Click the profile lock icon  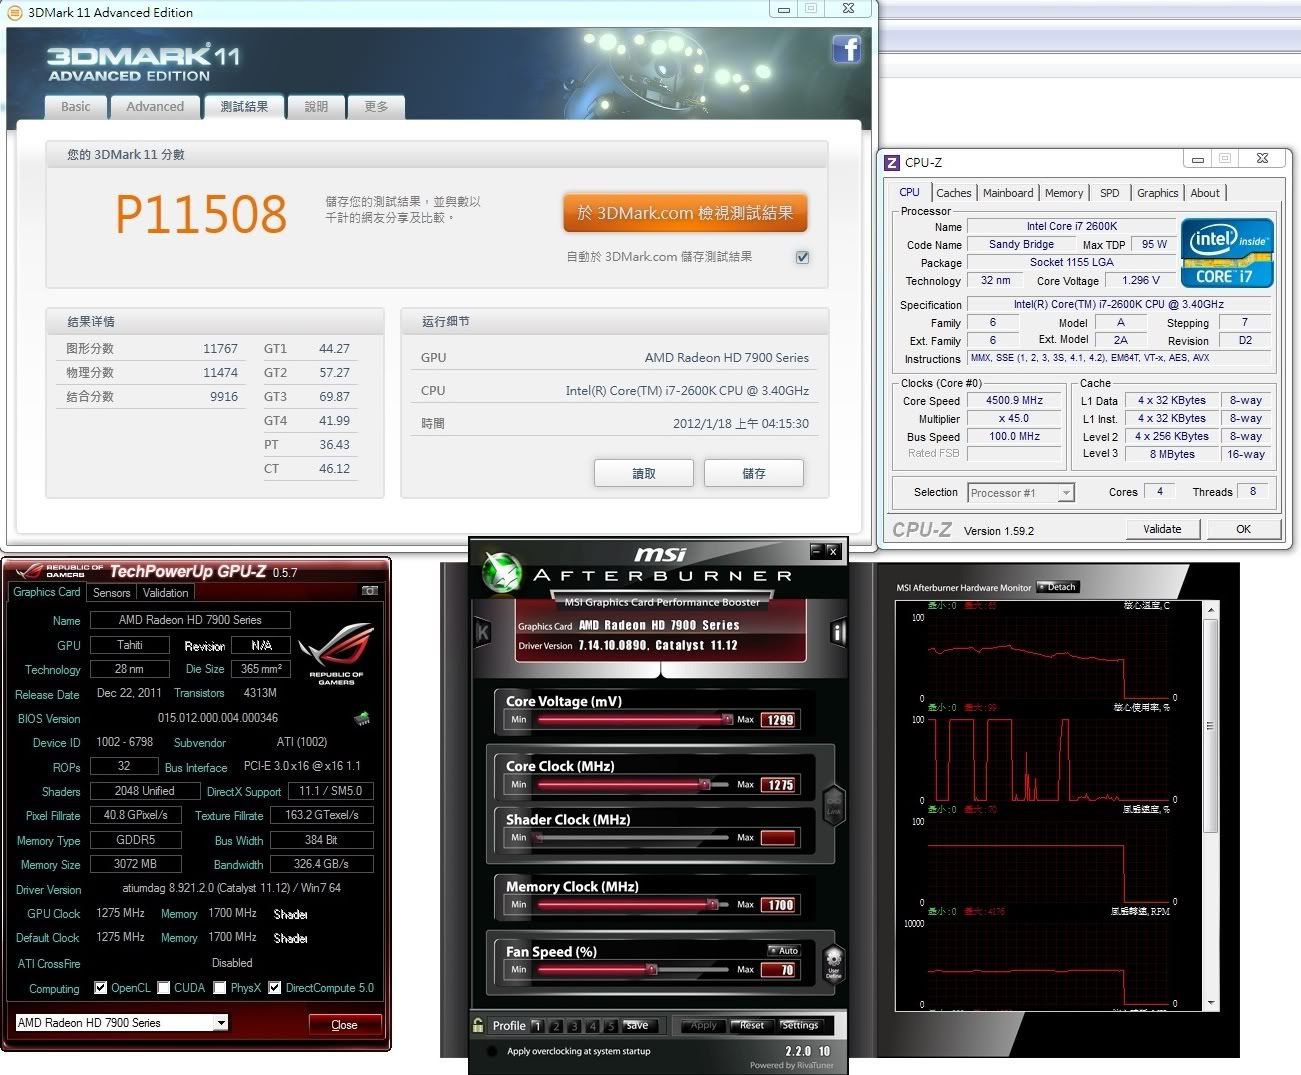tap(479, 1025)
